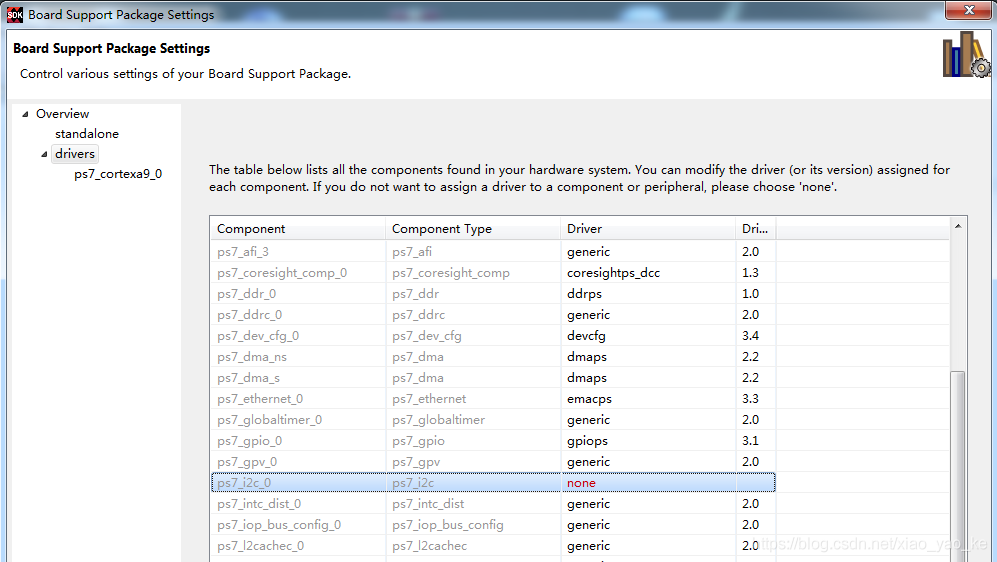The width and height of the screenshot is (997, 562).
Task: Click driver version 3.1 cell
Action: click(x=755, y=441)
